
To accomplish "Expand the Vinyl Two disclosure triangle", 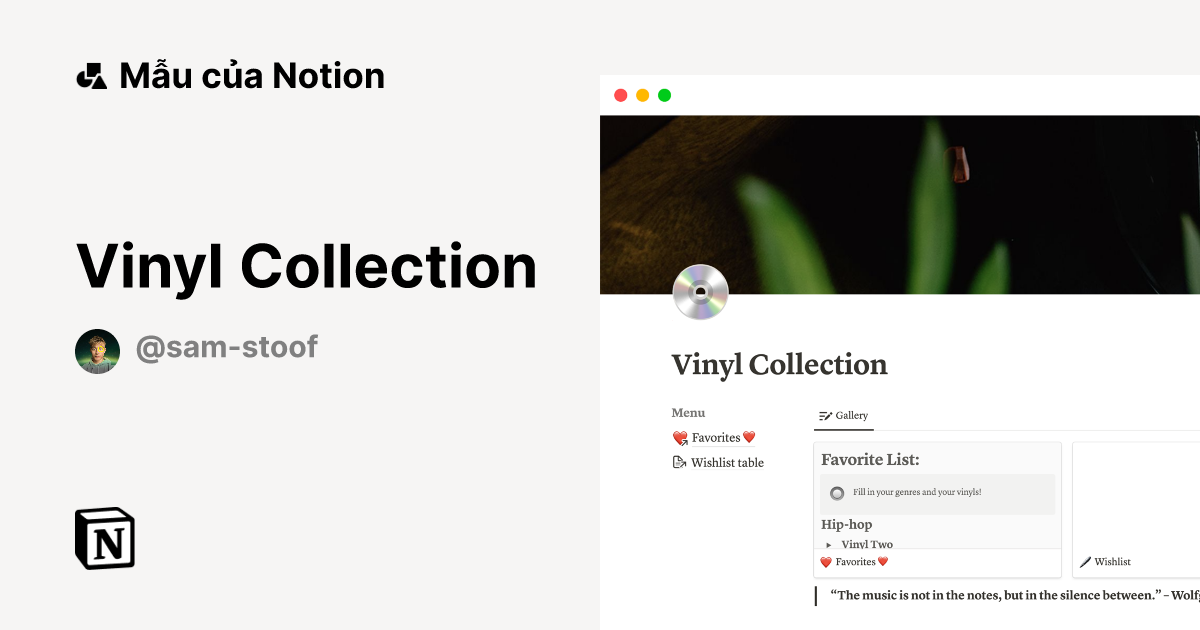I will [x=829, y=544].
